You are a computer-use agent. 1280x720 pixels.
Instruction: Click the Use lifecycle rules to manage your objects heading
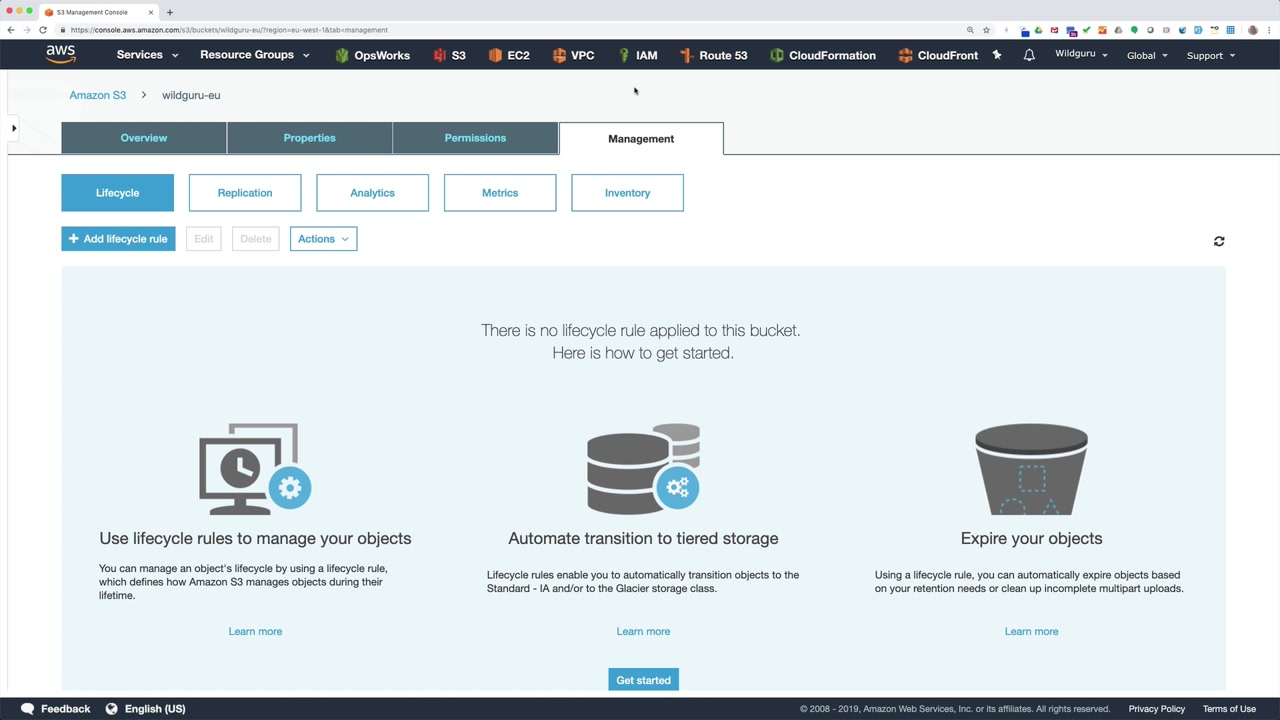255,538
